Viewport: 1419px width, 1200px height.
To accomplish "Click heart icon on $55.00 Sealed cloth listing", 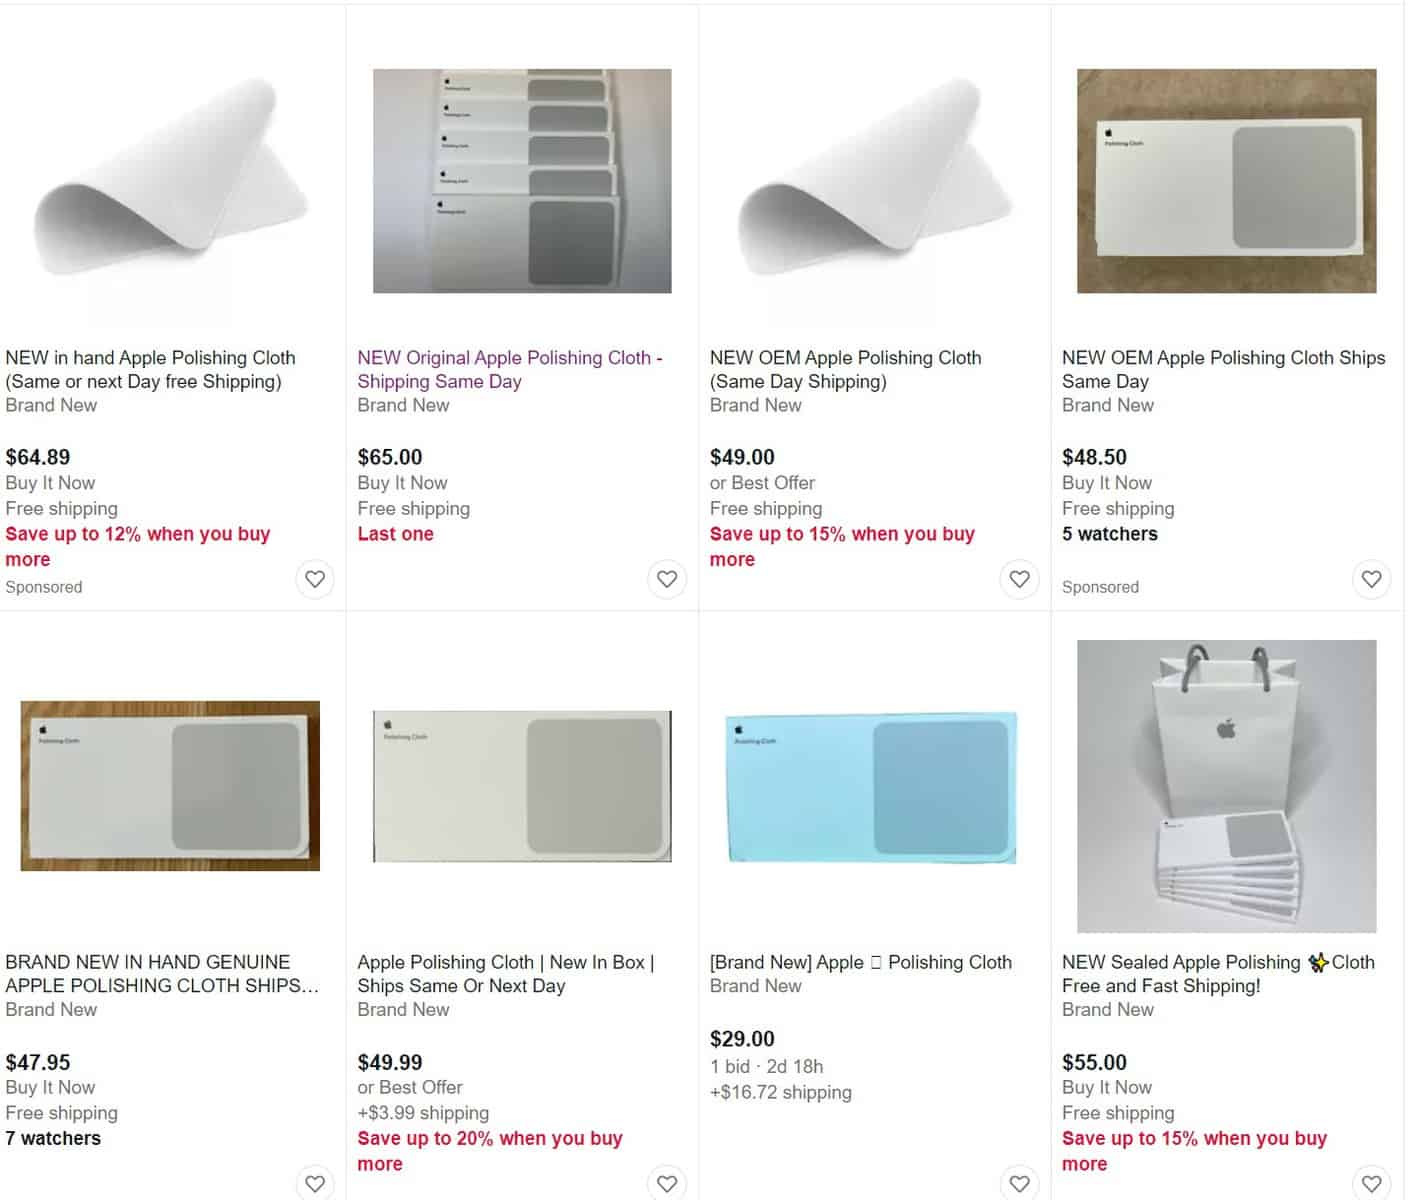I will pyautogui.click(x=1371, y=1184).
